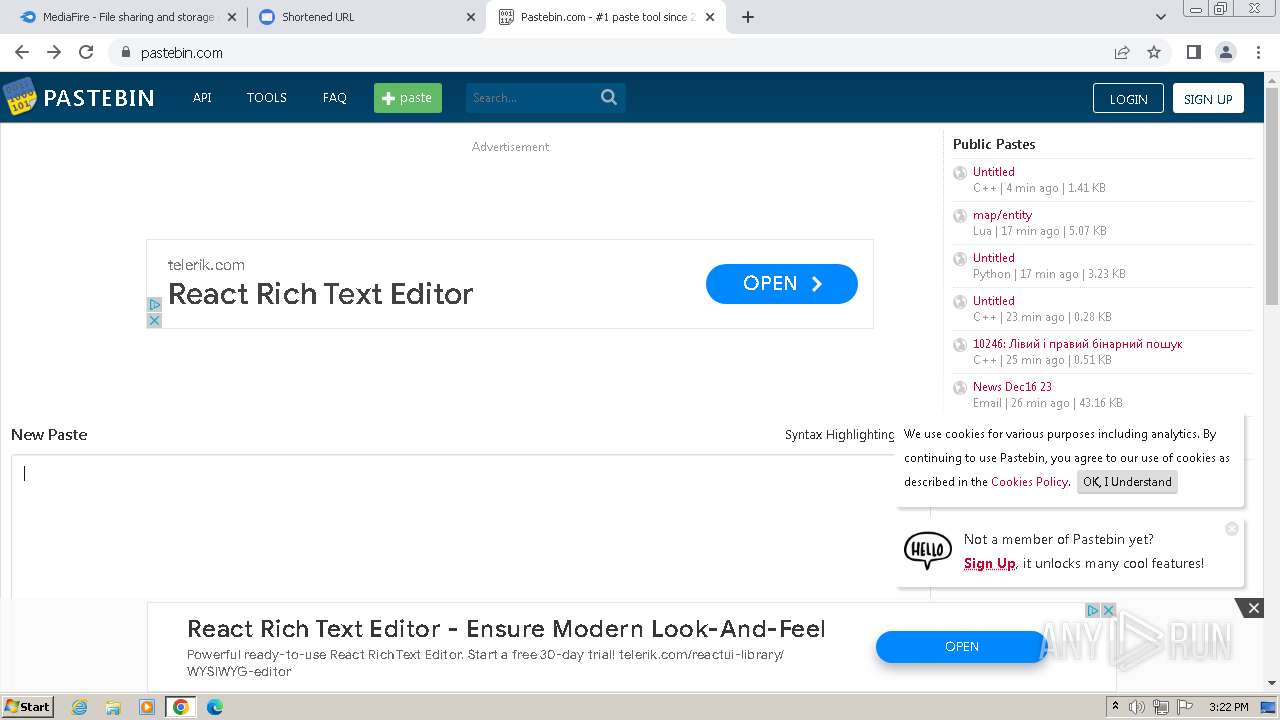Click the green paste button
Image resolution: width=1280 pixels, height=720 pixels.
[408, 97]
